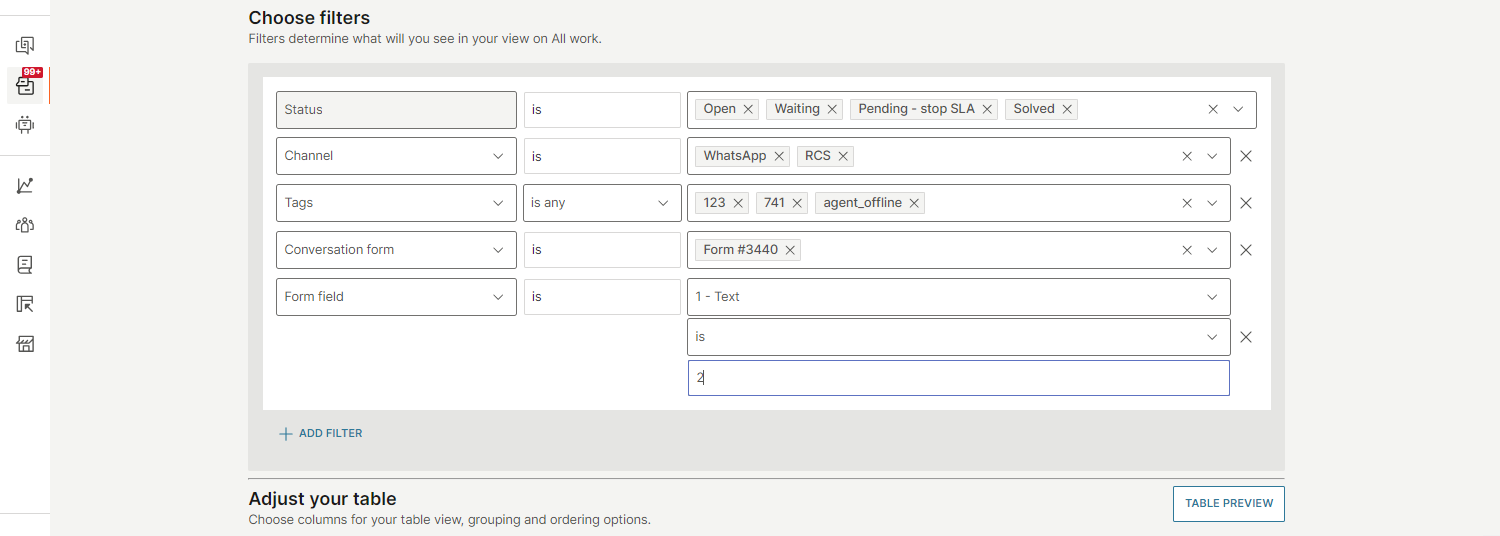Expand the Tags values dropdown arrow
Image resolution: width=1500 pixels, height=536 pixels.
pyautogui.click(x=1212, y=203)
